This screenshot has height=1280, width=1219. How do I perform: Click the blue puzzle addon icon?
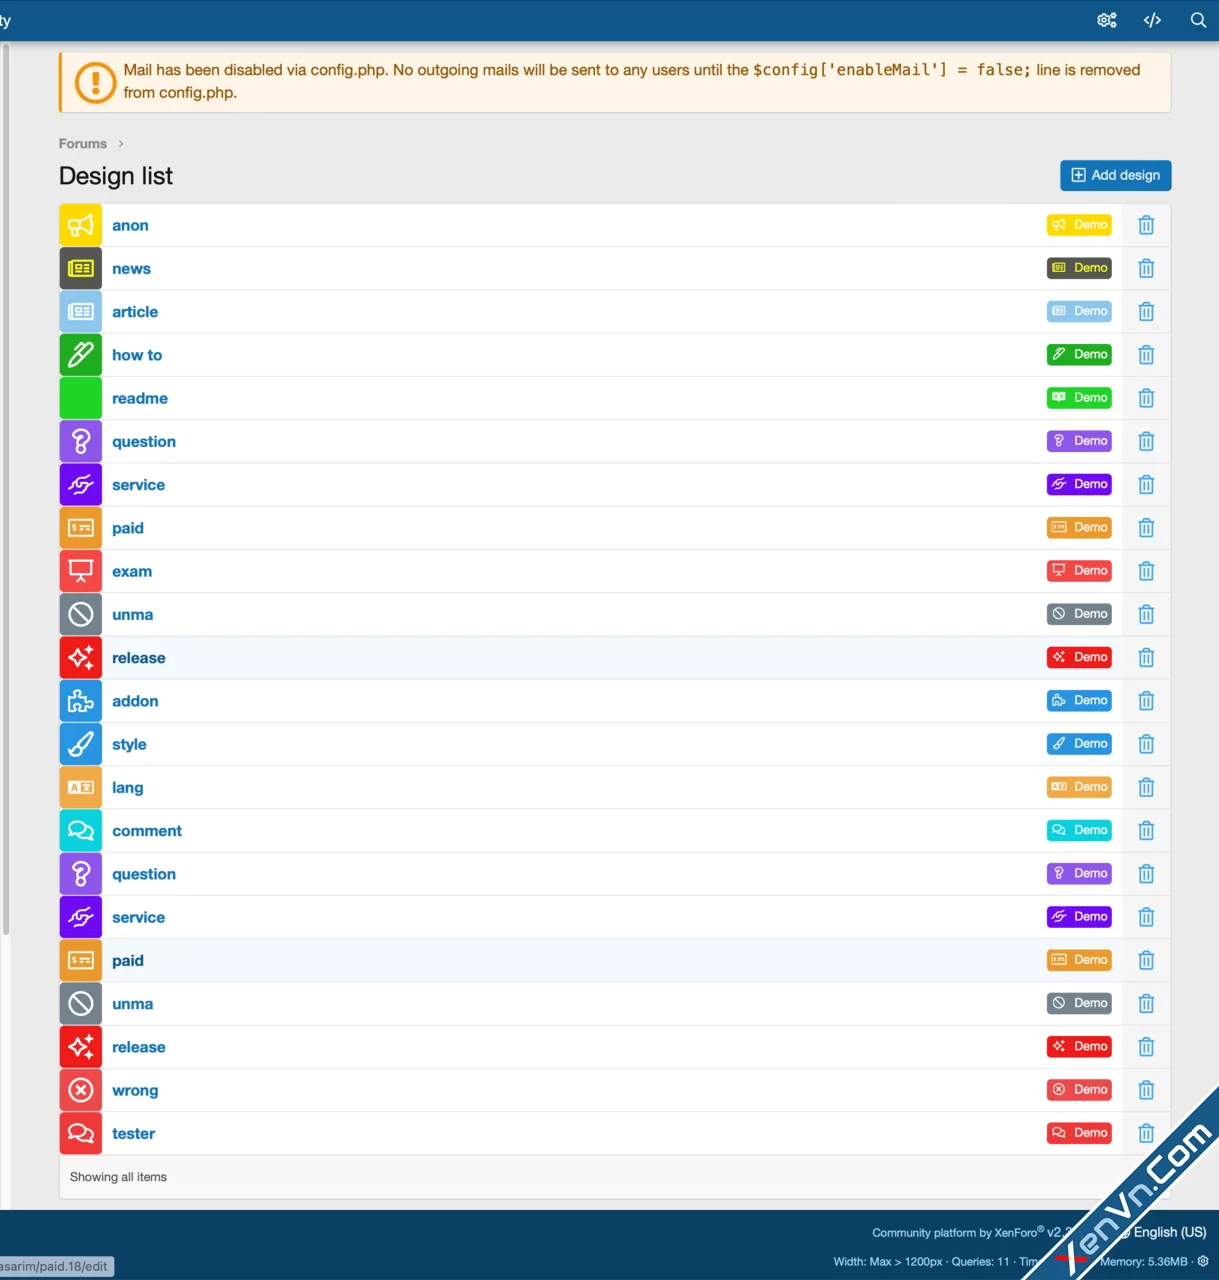pos(81,701)
